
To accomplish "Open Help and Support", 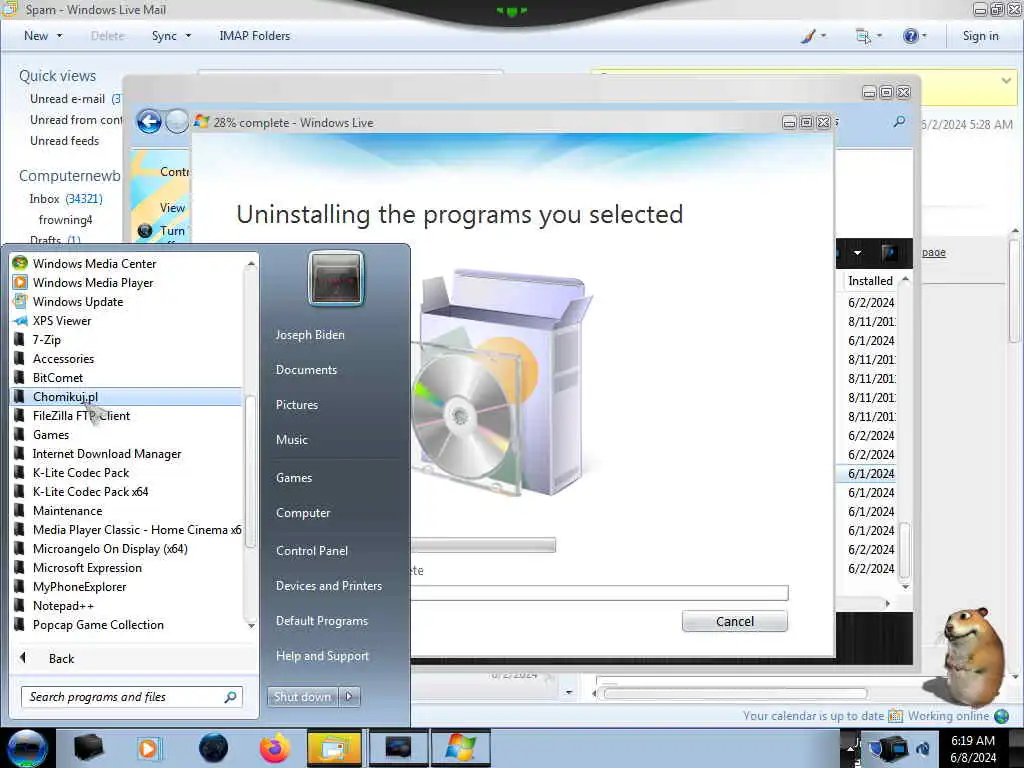I will (x=322, y=656).
